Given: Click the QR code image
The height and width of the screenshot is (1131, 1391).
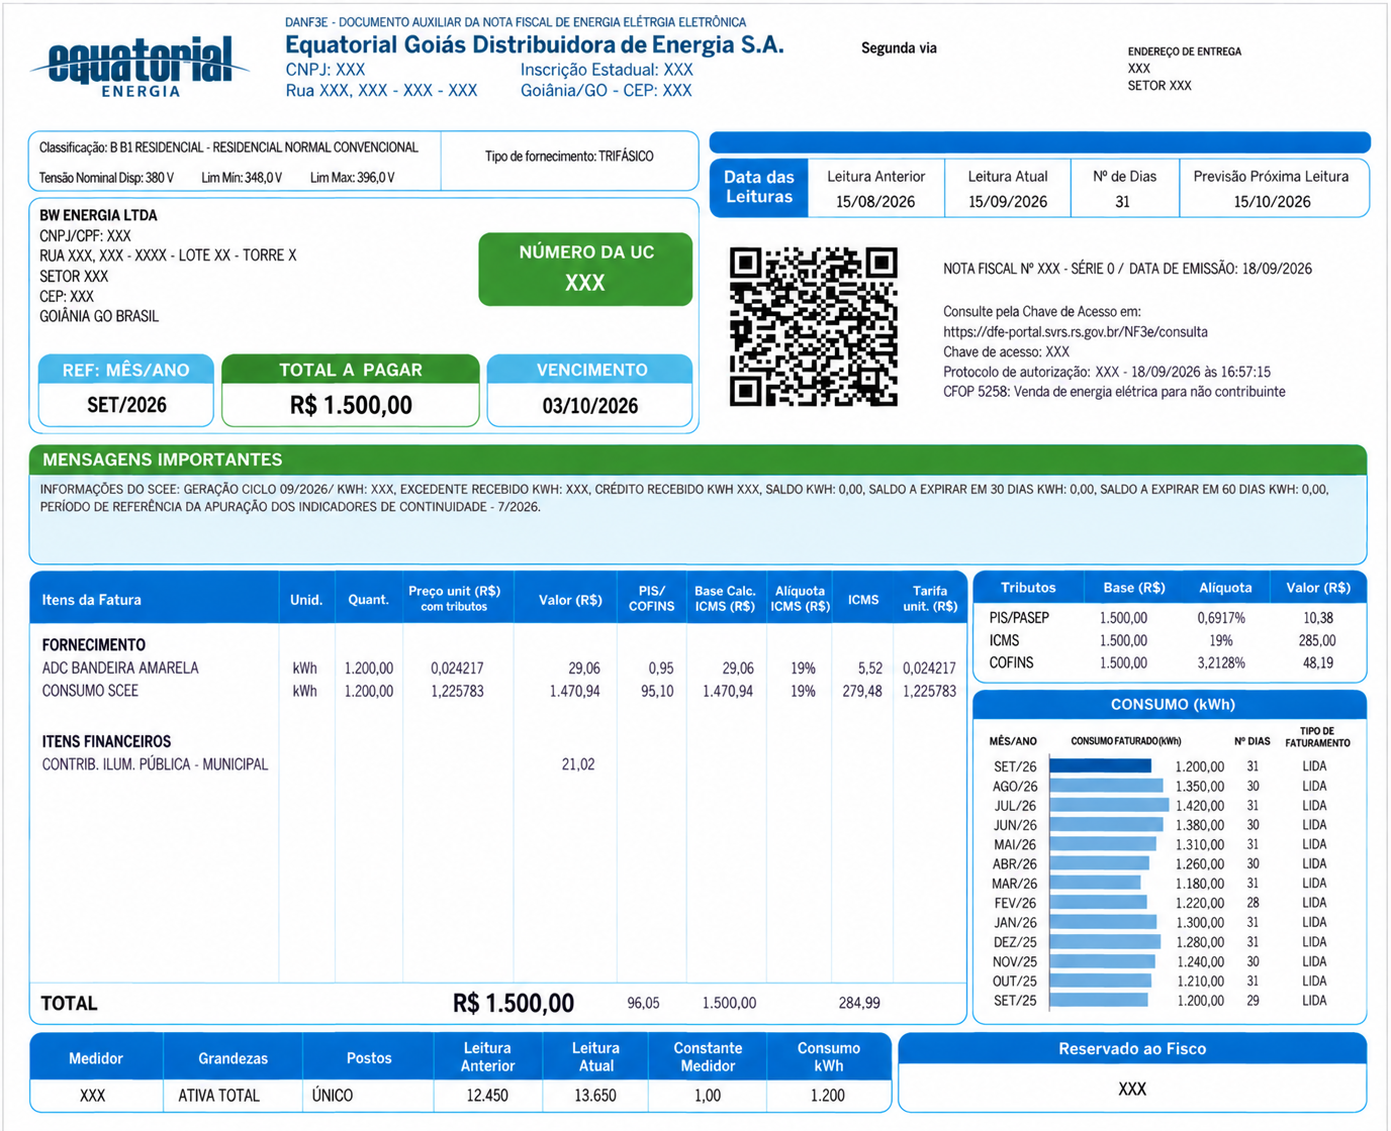Looking at the screenshot, I should point(813,326).
